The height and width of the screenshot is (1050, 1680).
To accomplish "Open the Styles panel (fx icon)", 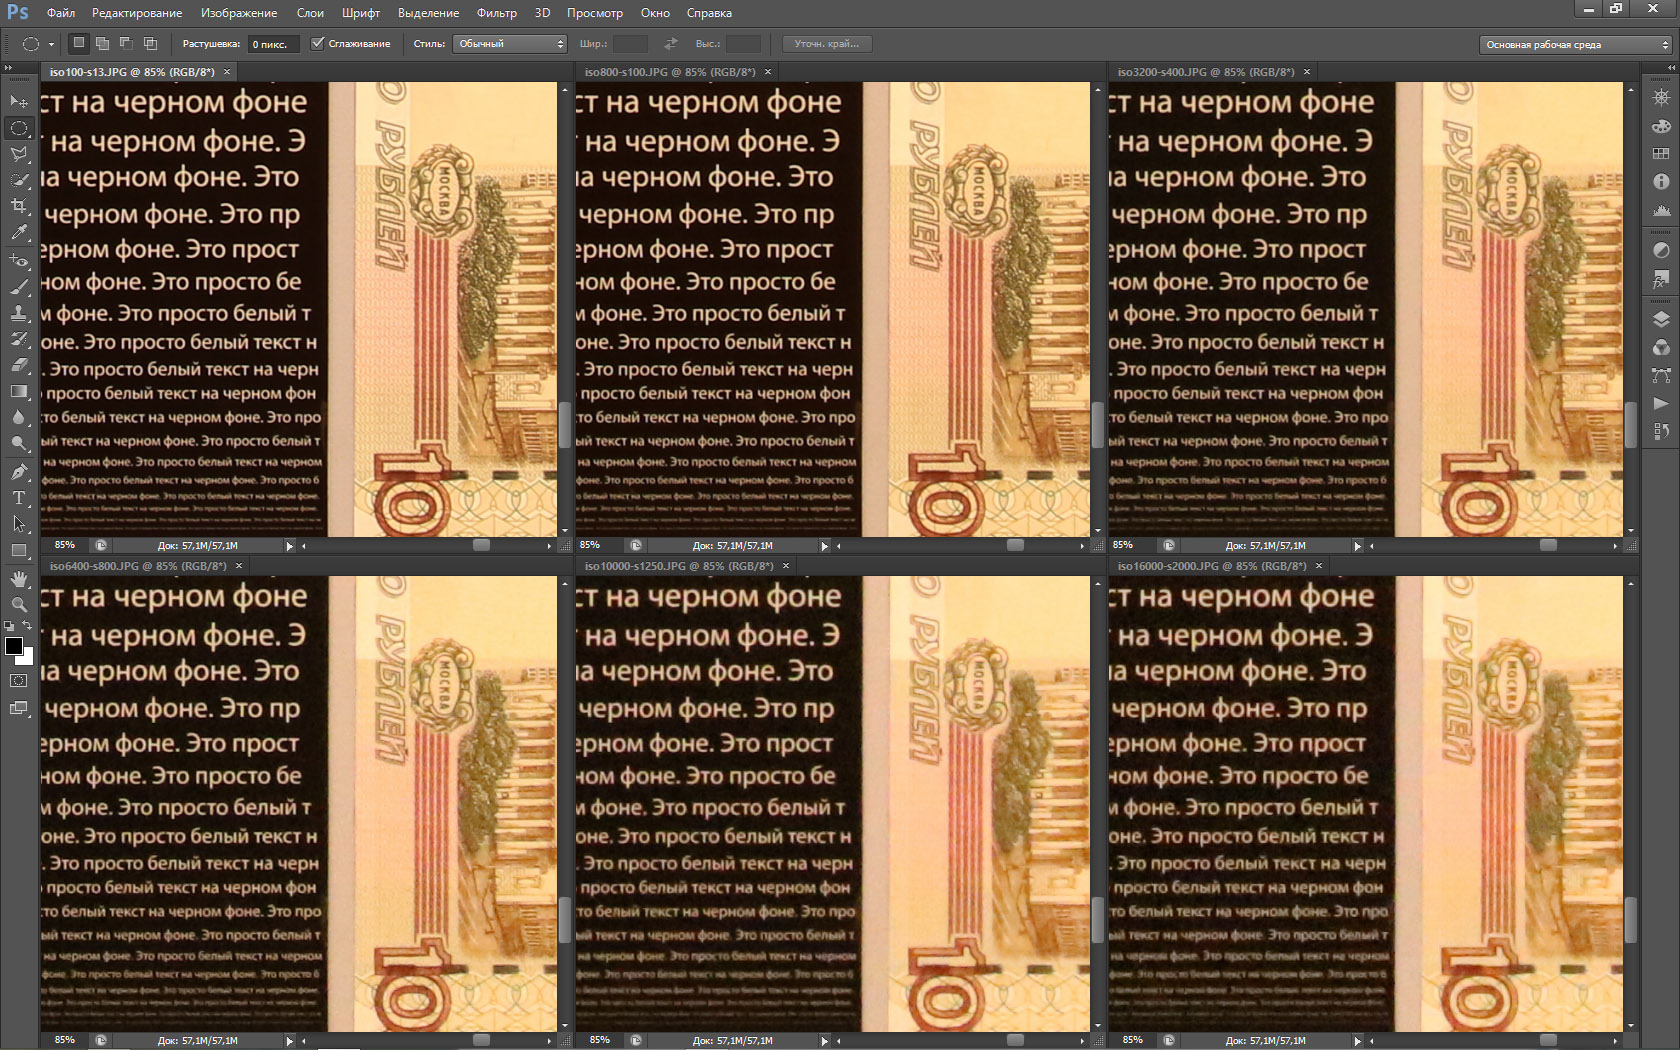I will point(1661,279).
